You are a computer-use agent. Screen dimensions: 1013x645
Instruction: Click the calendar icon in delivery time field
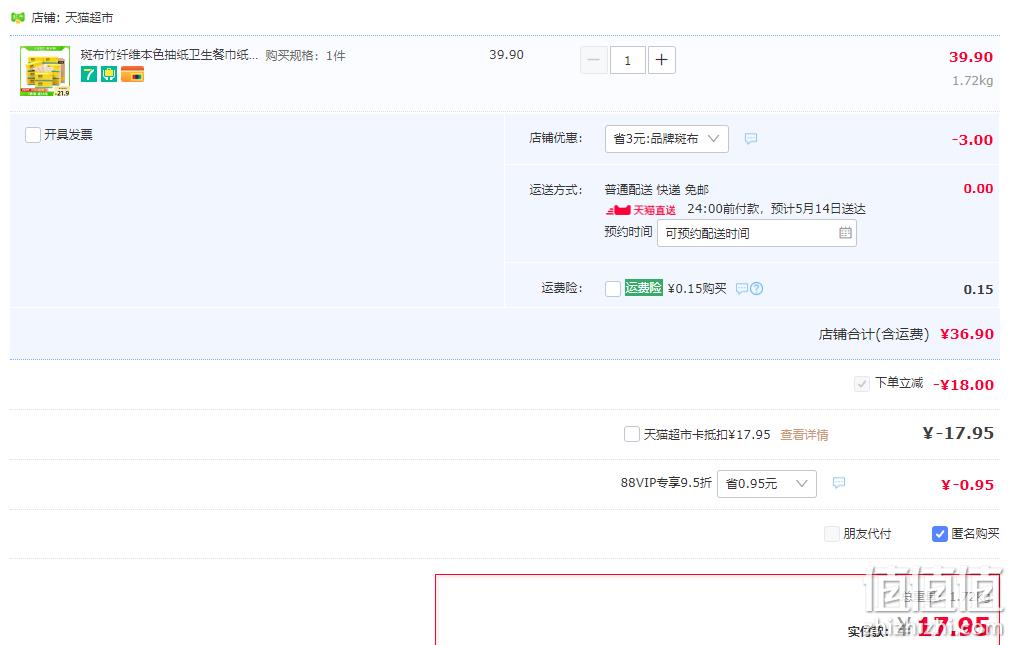point(845,233)
